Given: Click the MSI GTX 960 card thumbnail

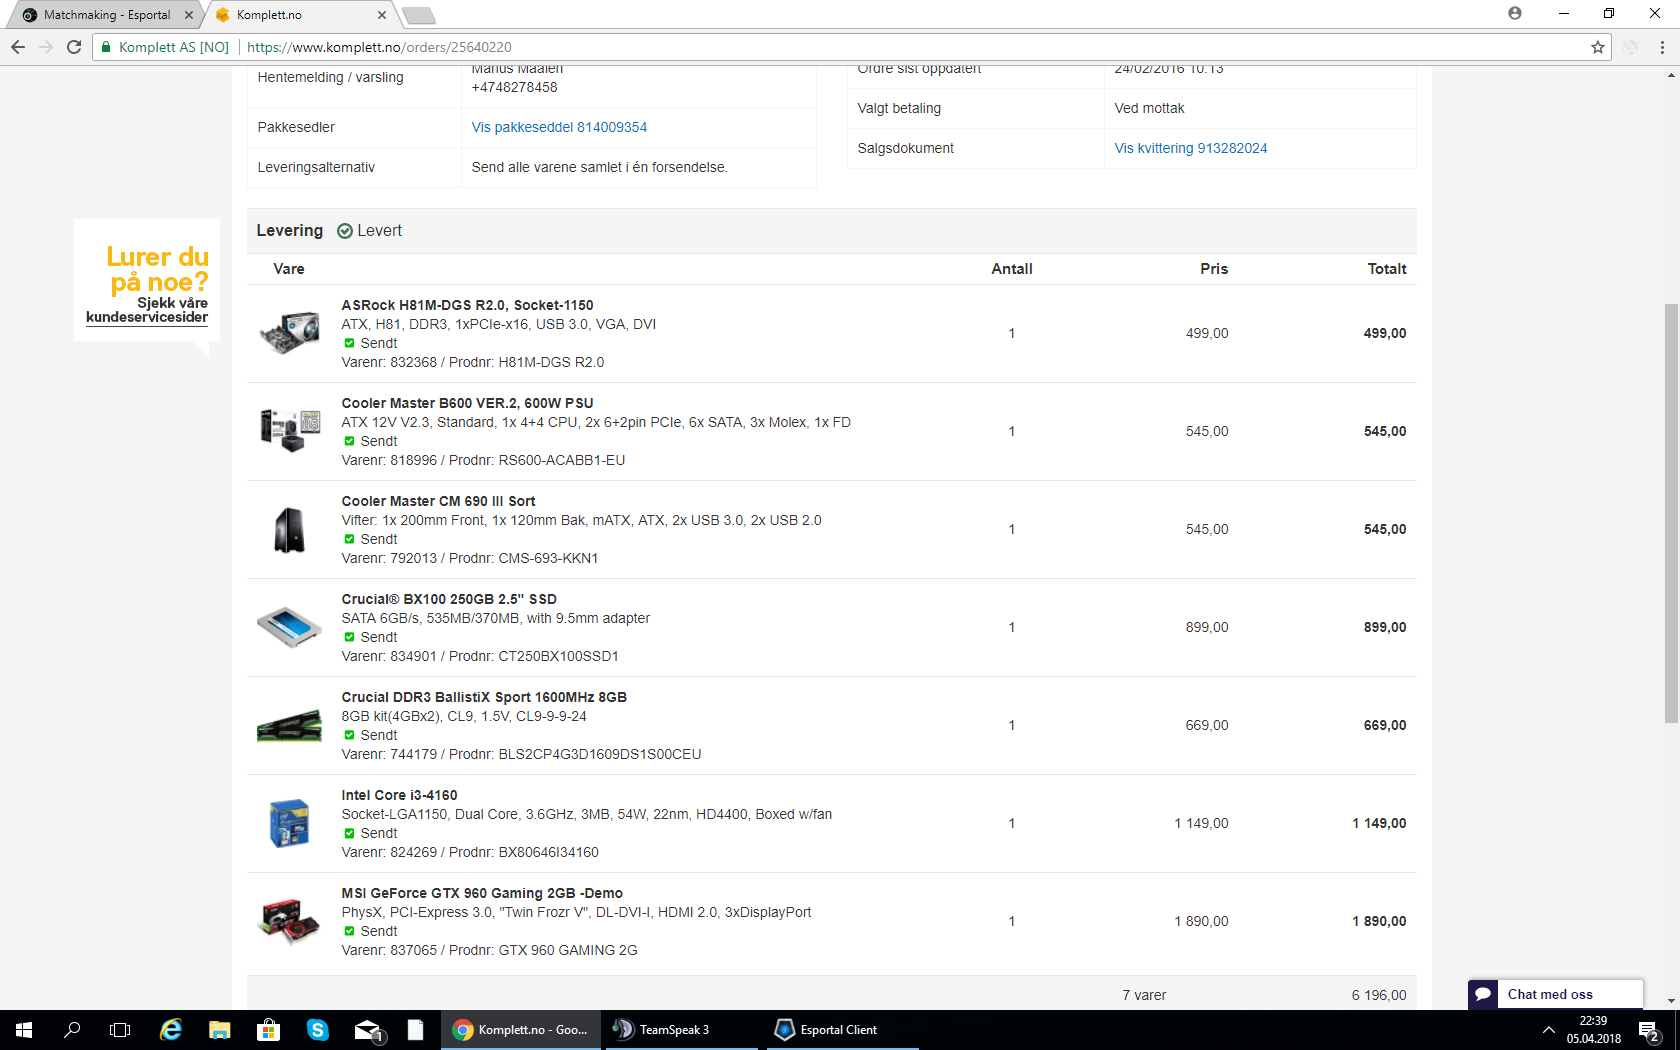Looking at the screenshot, I should click(x=289, y=921).
